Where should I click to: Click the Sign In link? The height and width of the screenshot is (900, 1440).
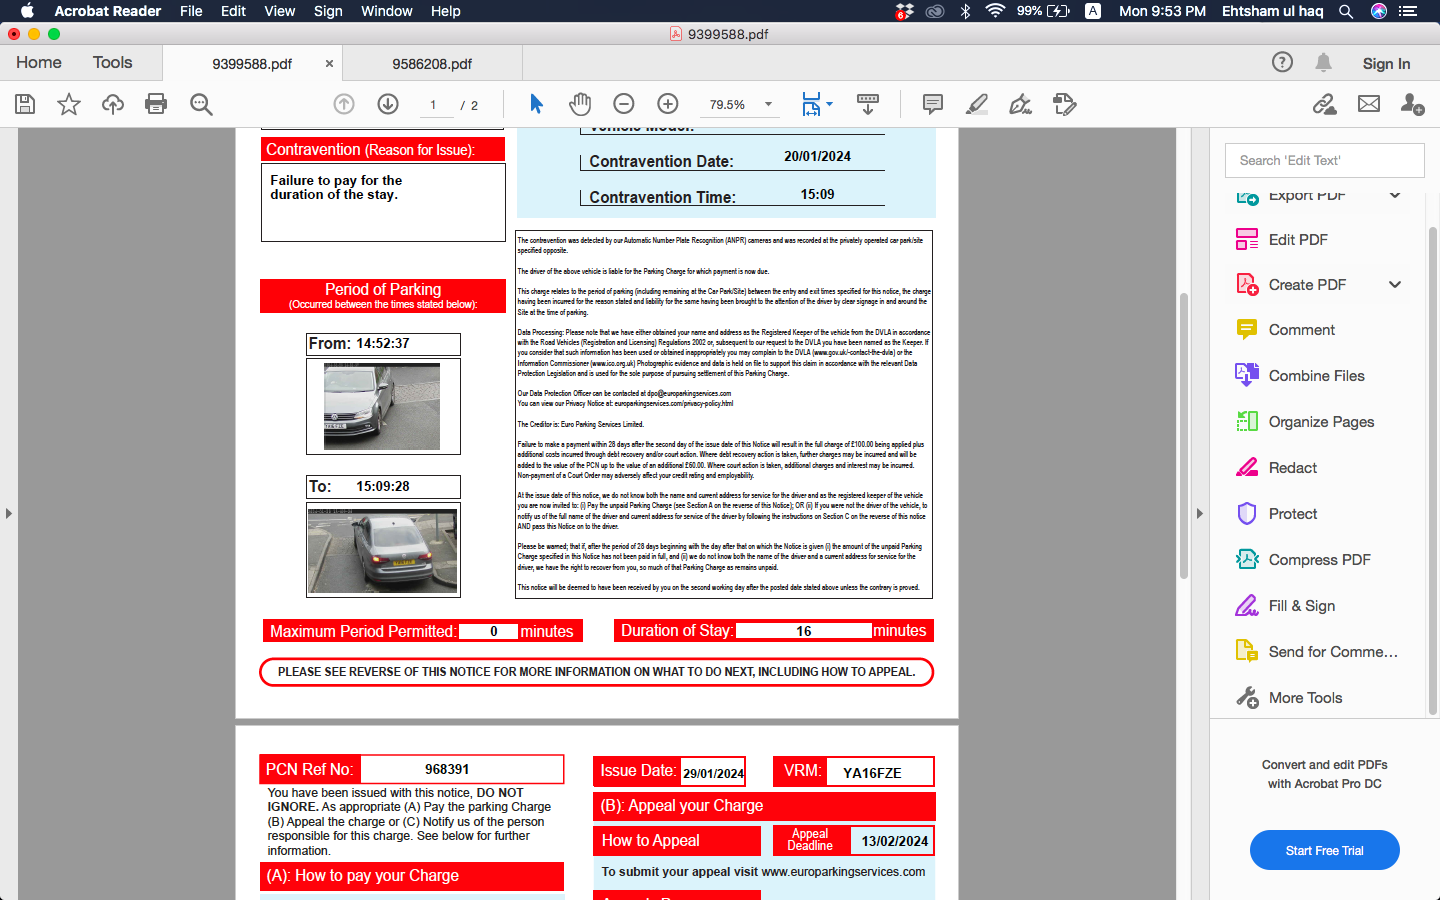[1386, 63]
